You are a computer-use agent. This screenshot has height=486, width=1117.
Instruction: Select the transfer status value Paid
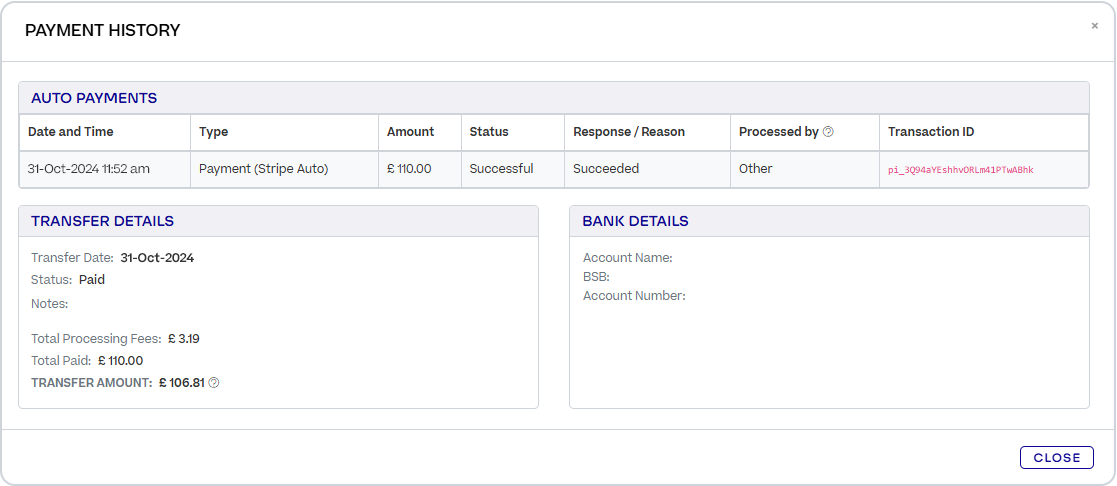tap(92, 280)
